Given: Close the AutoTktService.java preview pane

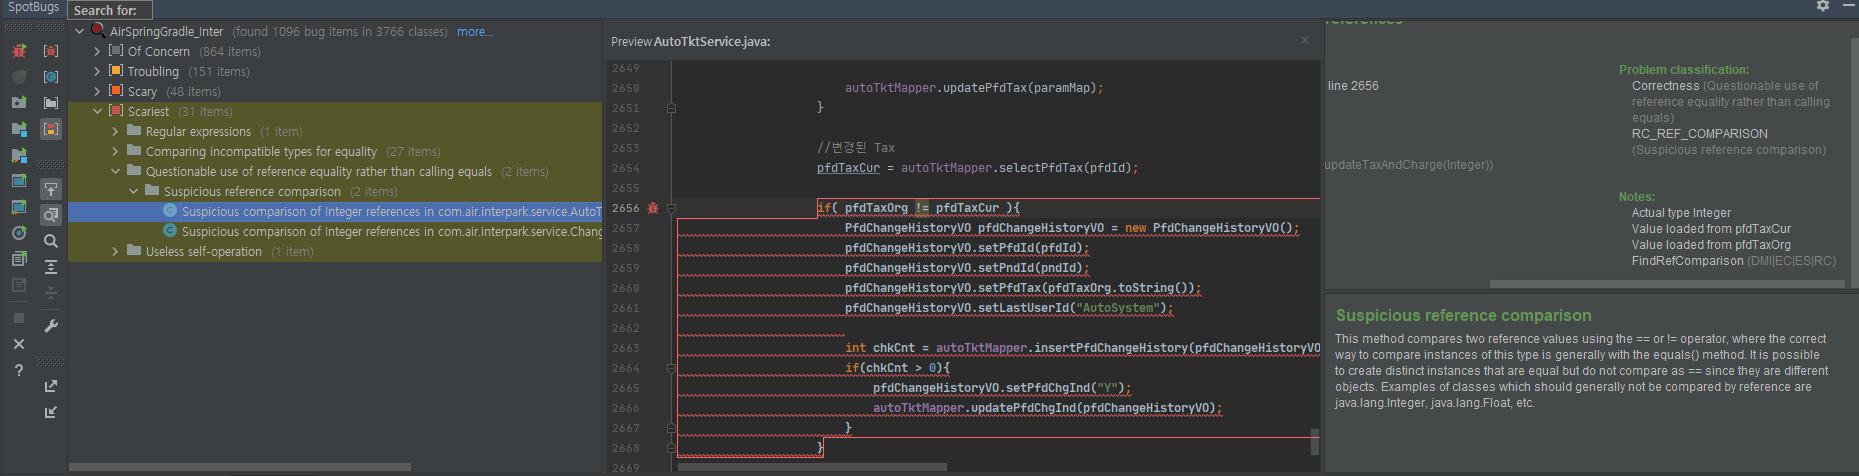Looking at the screenshot, I should point(1305,40).
